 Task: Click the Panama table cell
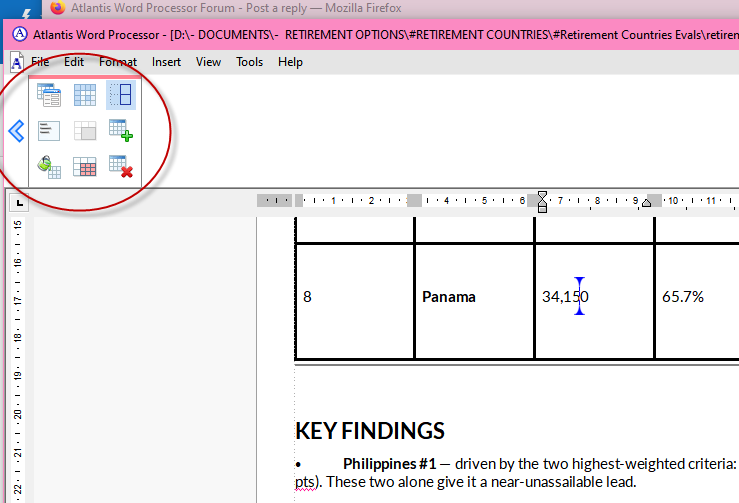click(474, 297)
